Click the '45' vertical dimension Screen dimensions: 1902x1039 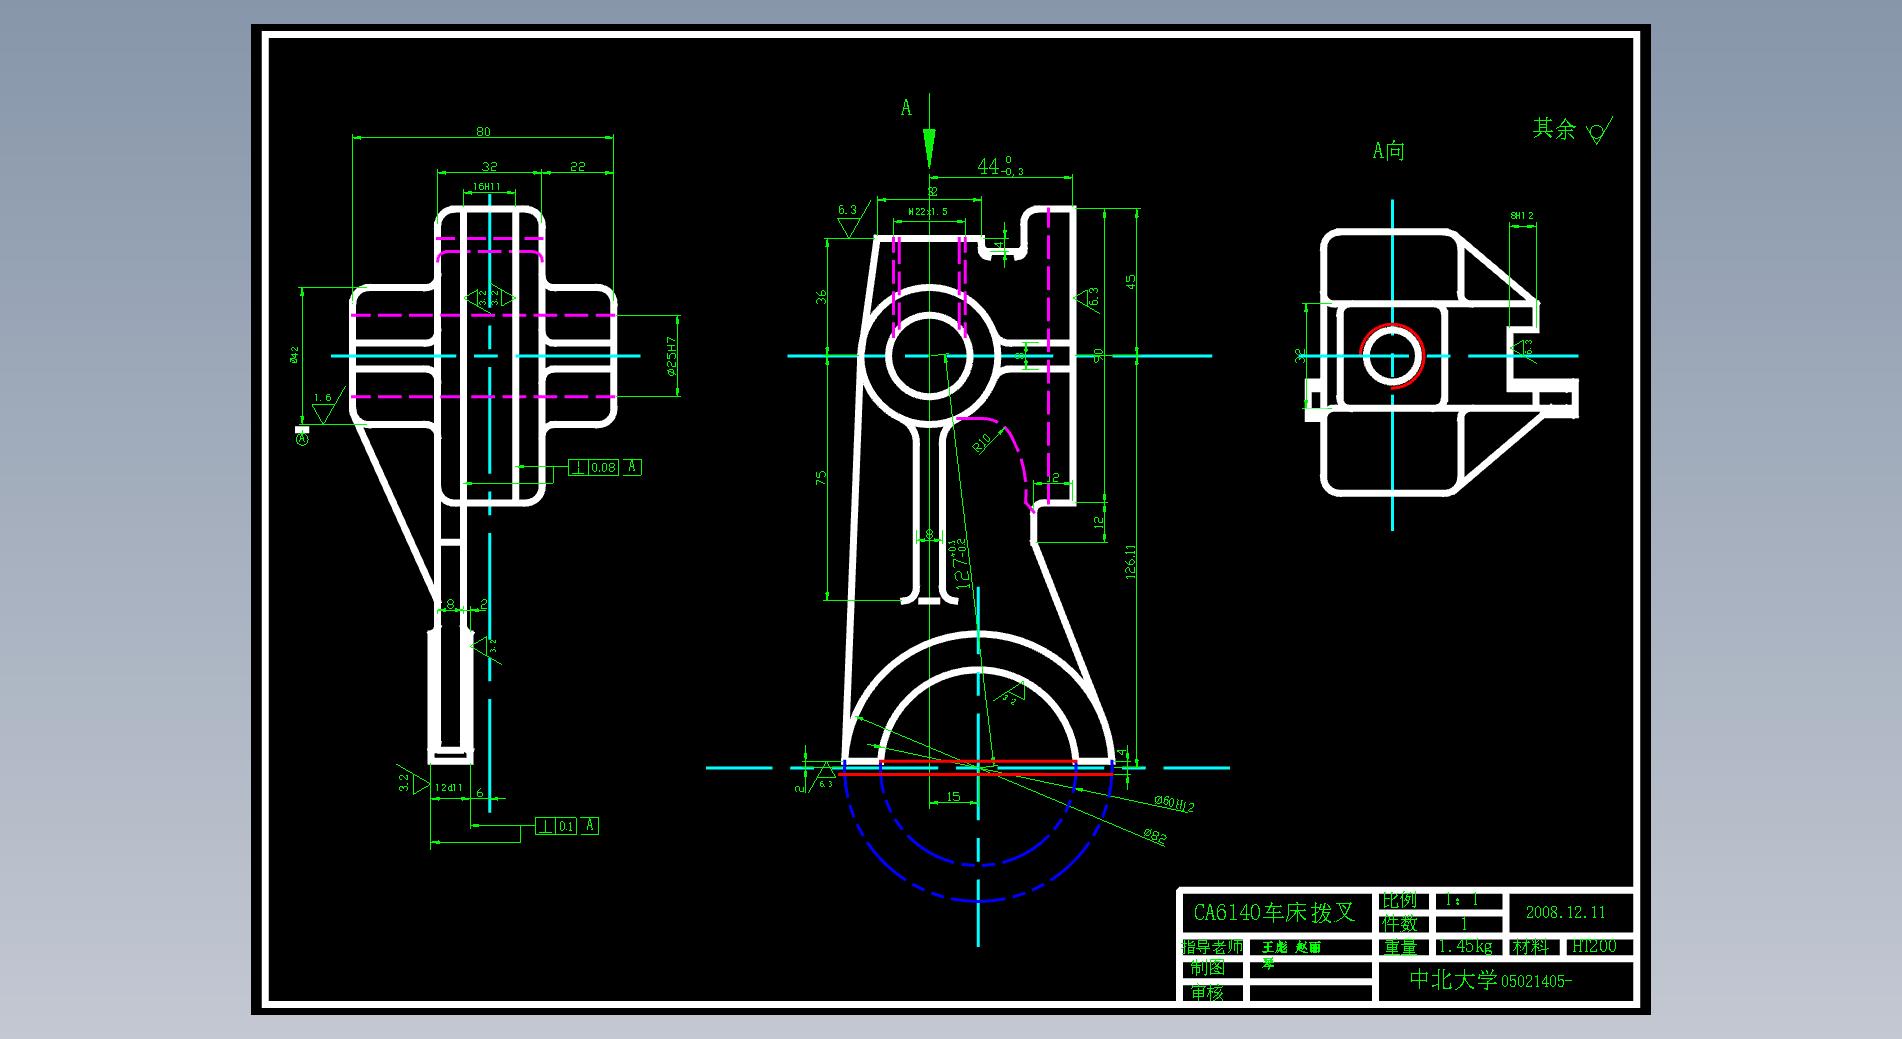pos(1130,282)
